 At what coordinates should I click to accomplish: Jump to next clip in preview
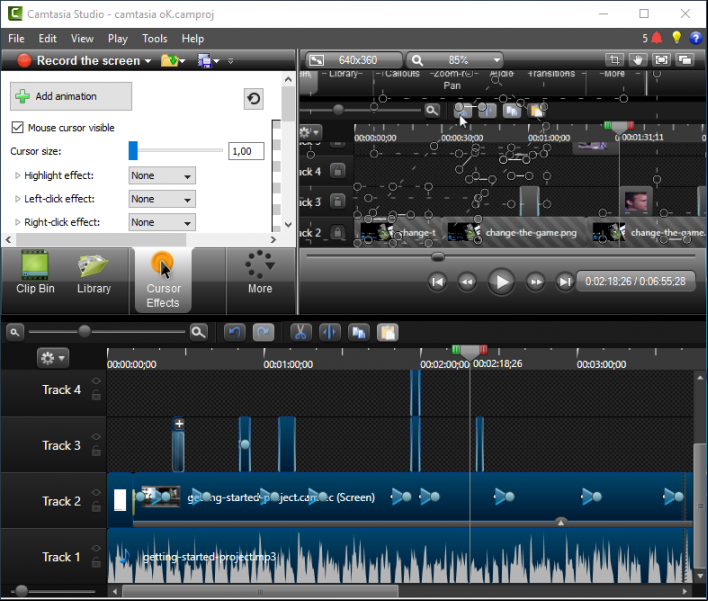point(564,282)
